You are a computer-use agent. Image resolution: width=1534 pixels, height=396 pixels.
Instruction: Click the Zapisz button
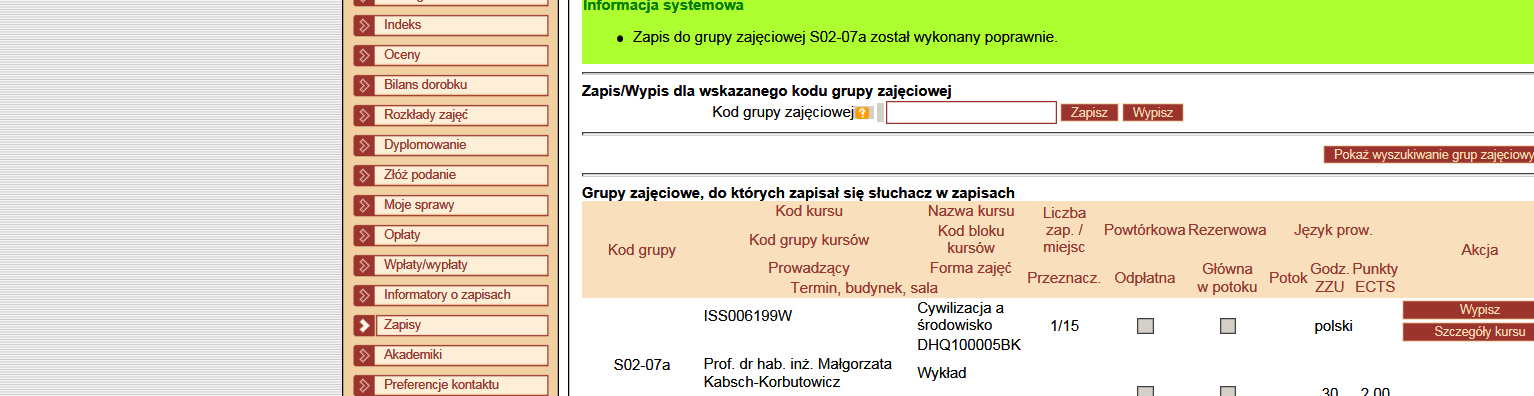click(x=1089, y=112)
